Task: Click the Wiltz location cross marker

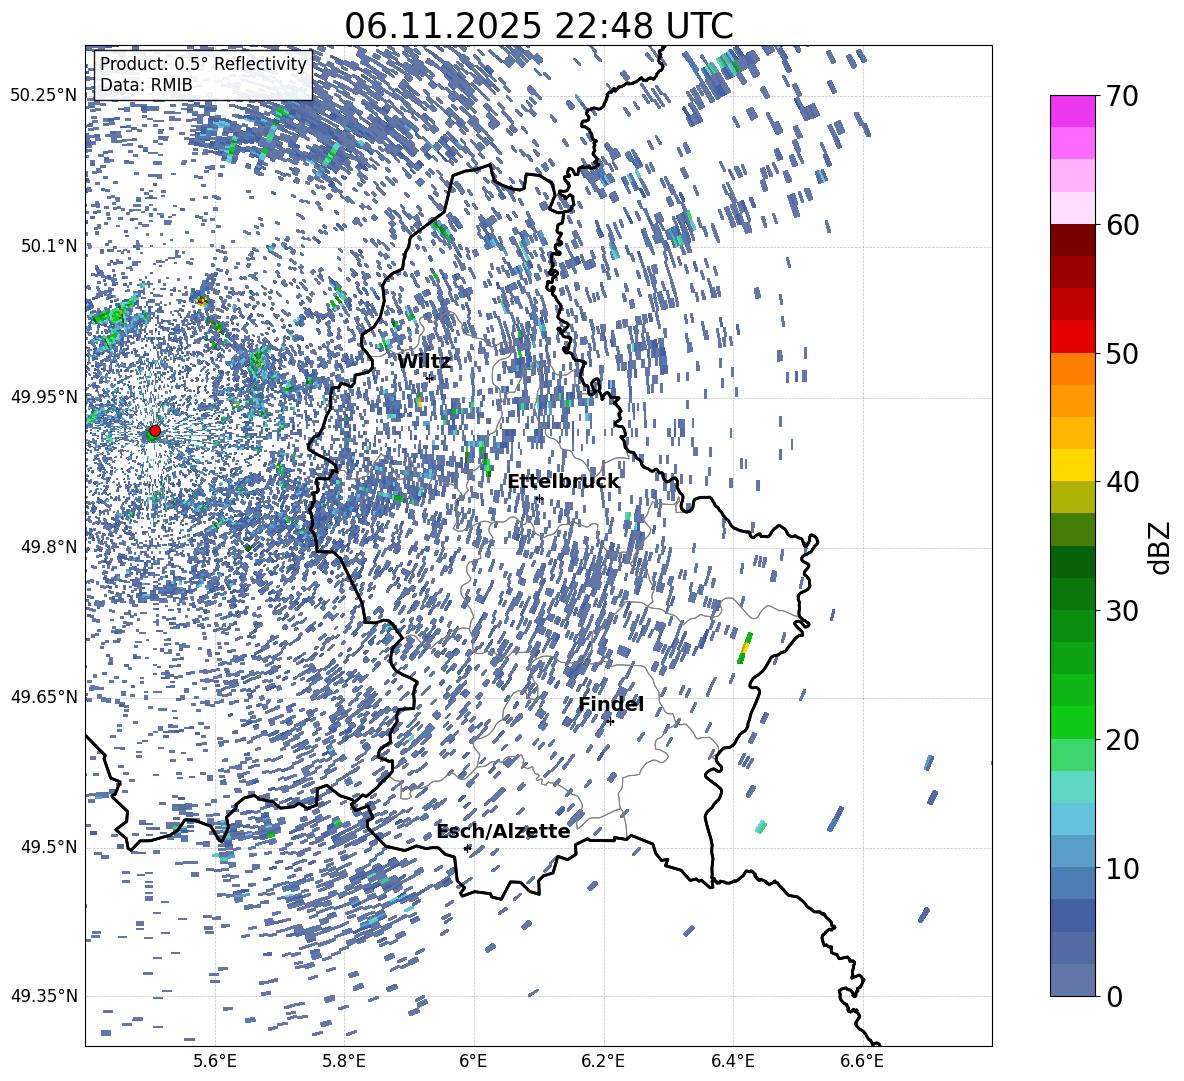Action: tap(430, 377)
